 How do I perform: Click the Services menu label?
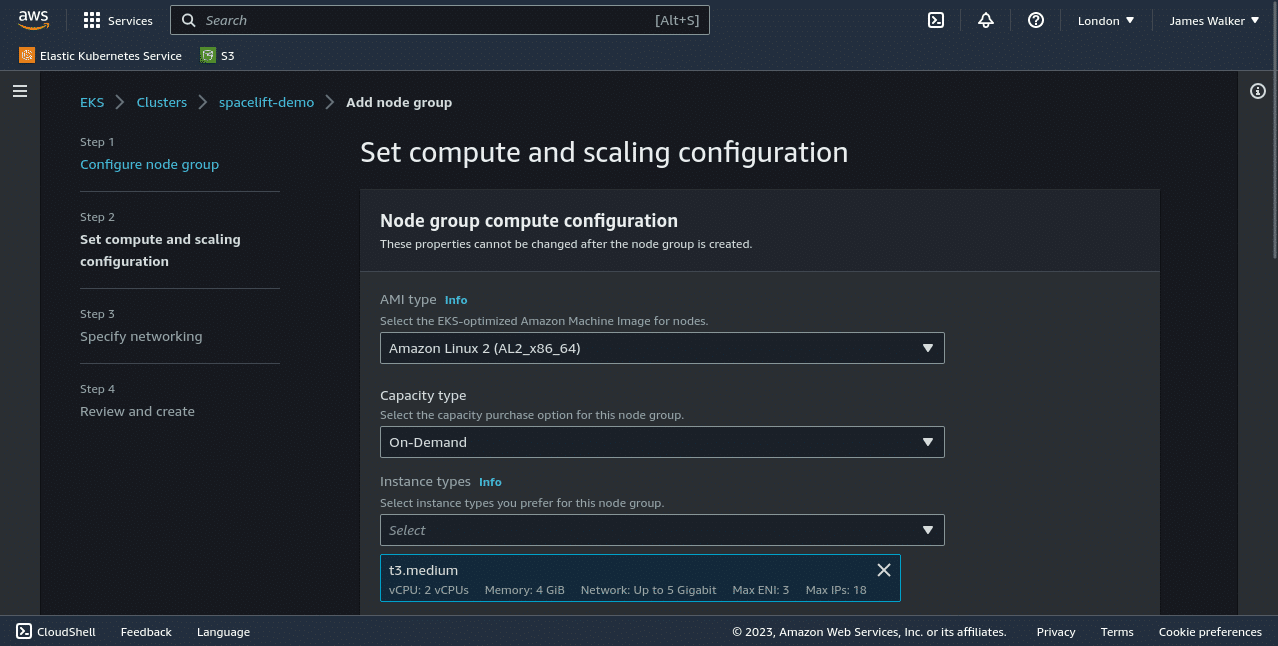130,20
